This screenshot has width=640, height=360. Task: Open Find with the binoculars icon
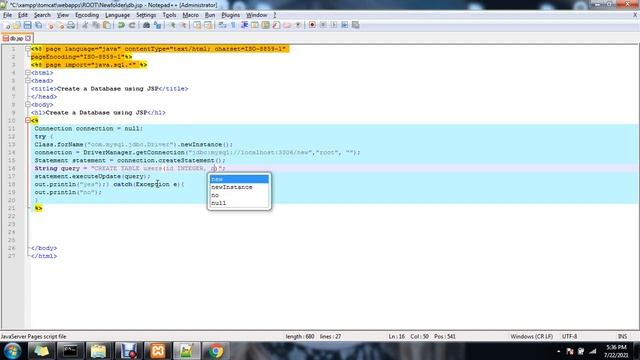[146, 25]
